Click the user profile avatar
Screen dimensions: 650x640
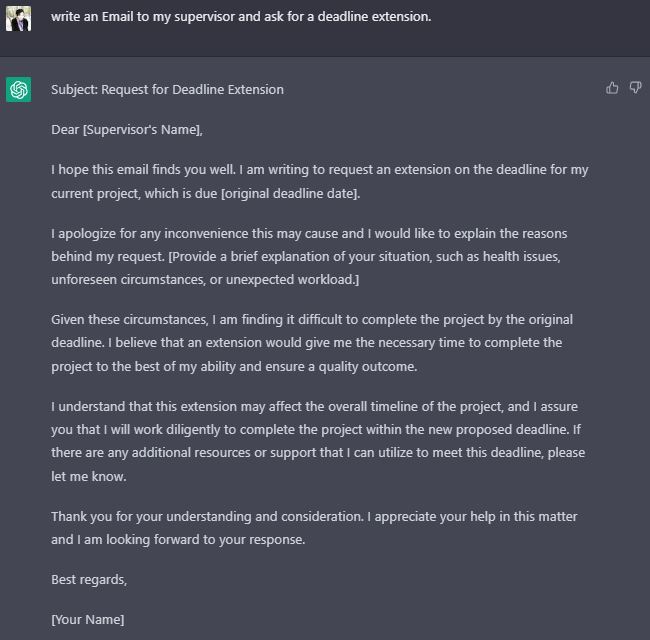(18, 19)
